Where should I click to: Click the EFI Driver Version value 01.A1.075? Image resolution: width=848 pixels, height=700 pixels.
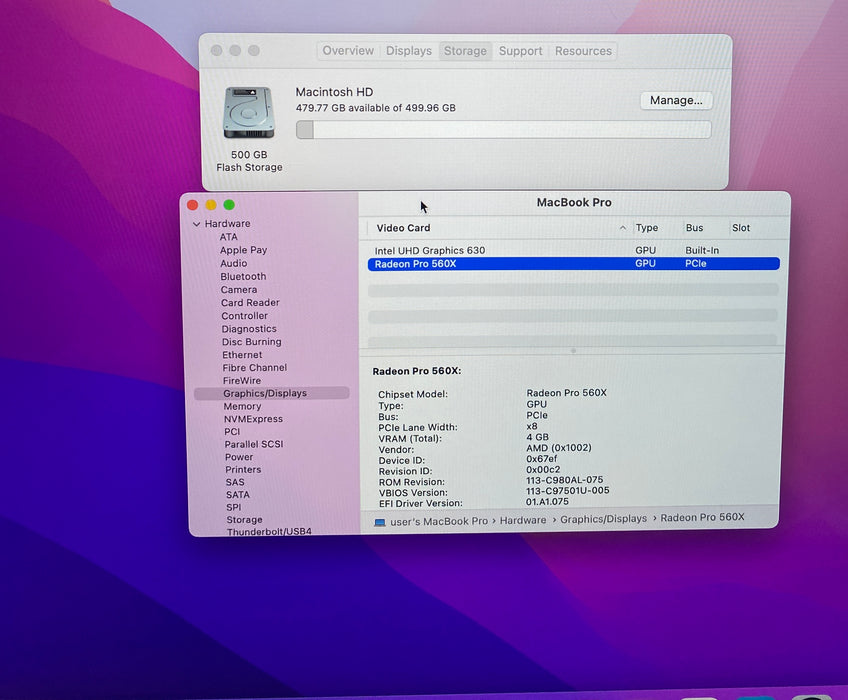[547, 501]
